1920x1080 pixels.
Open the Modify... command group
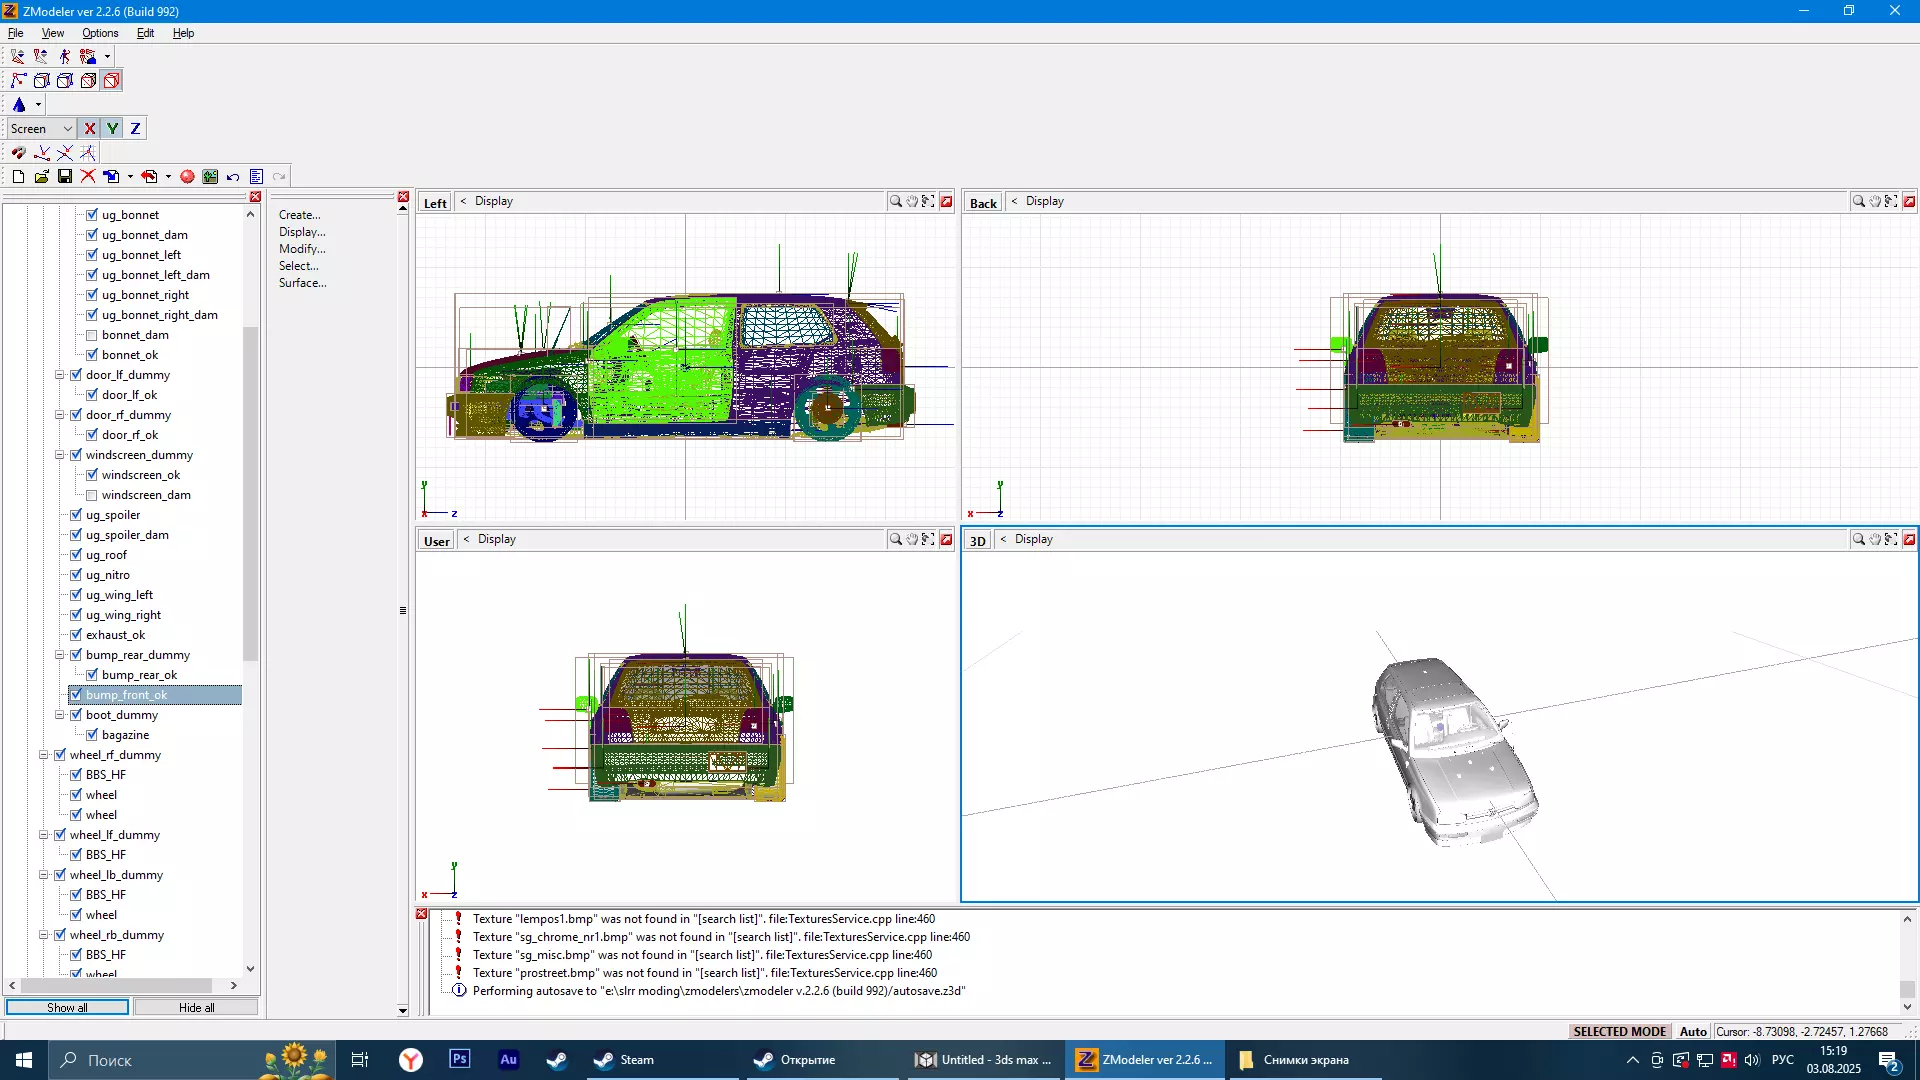tap(302, 249)
